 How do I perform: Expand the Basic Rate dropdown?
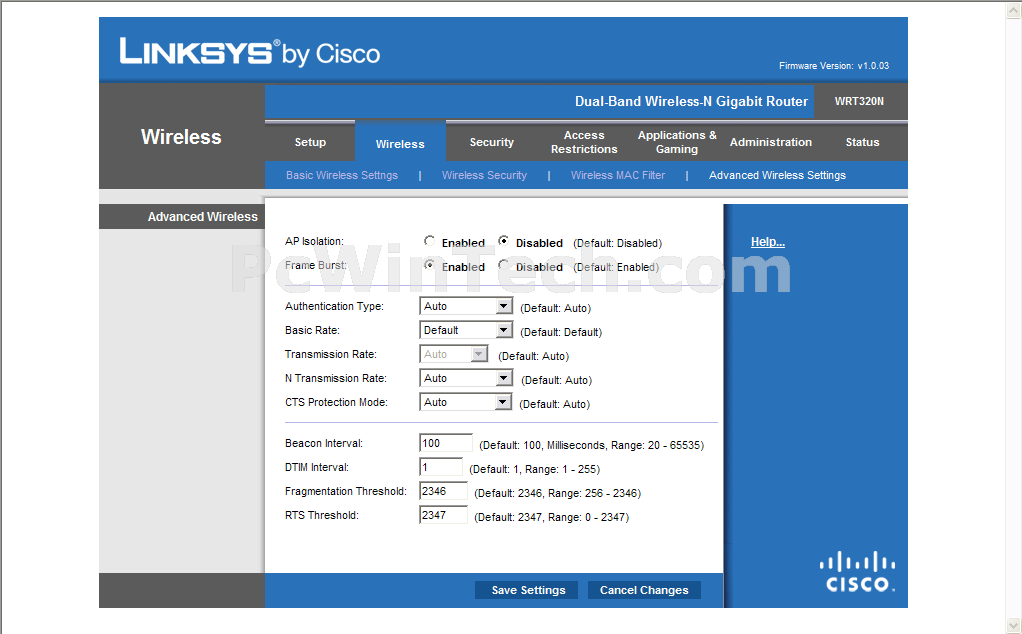[466, 330]
